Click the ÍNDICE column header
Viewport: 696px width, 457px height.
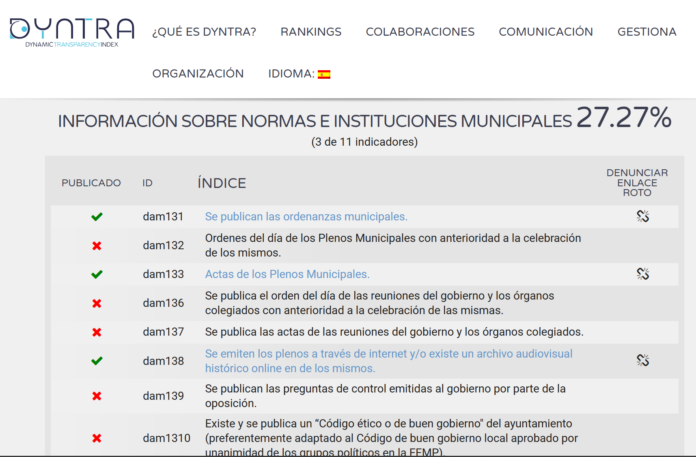coord(221,183)
